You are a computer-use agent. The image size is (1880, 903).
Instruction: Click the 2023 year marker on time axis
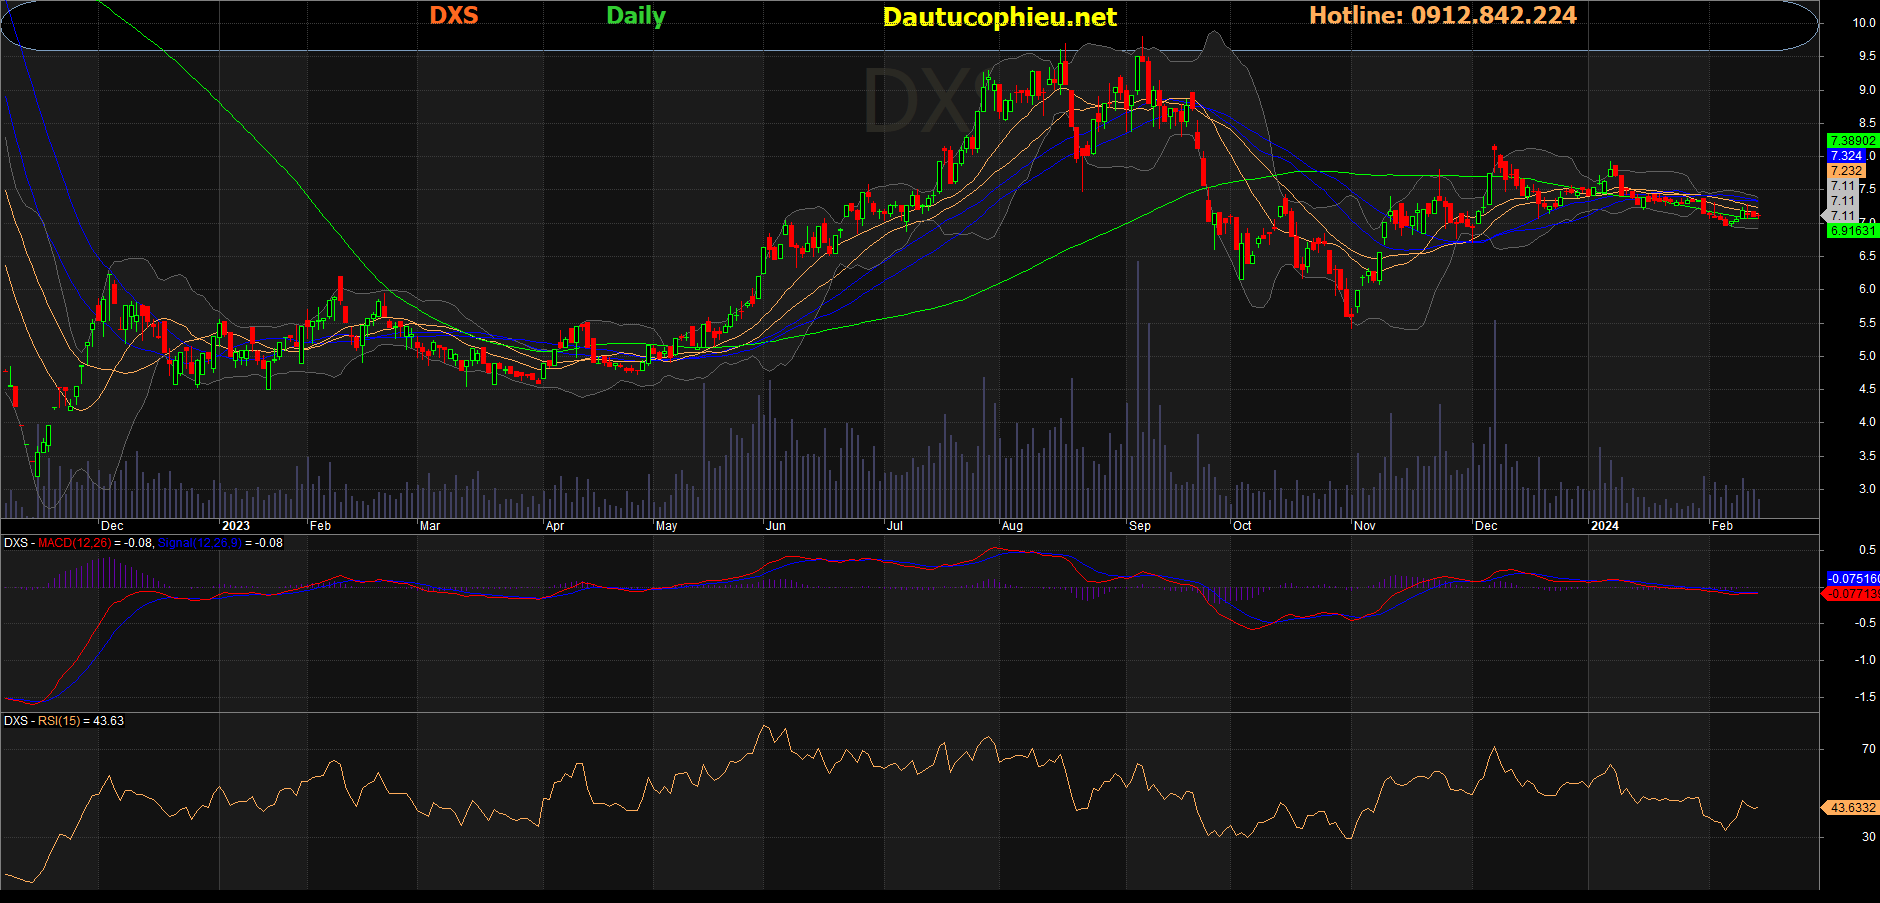pyautogui.click(x=236, y=526)
